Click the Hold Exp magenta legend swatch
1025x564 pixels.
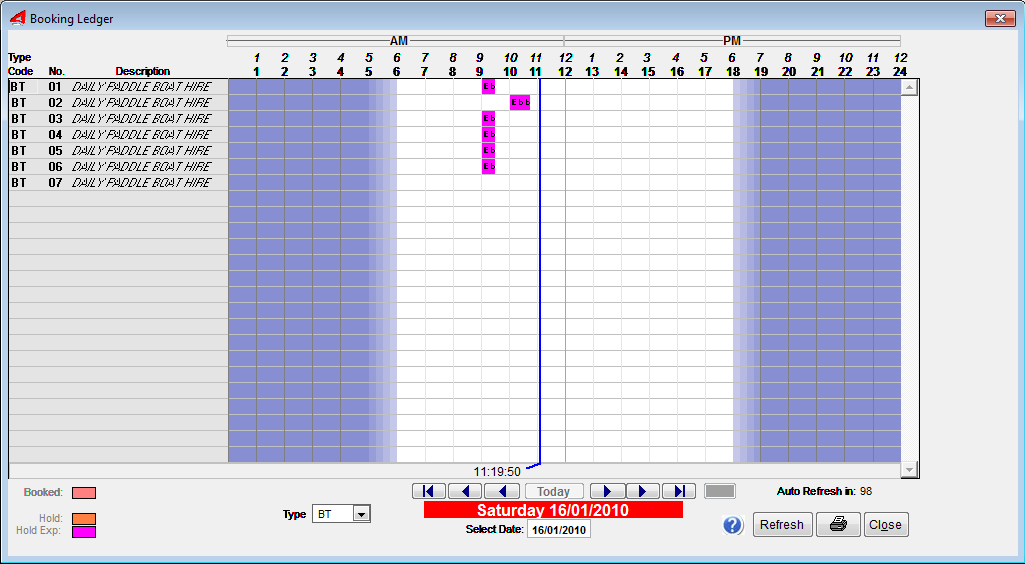pyautogui.click(x=84, y=532)
